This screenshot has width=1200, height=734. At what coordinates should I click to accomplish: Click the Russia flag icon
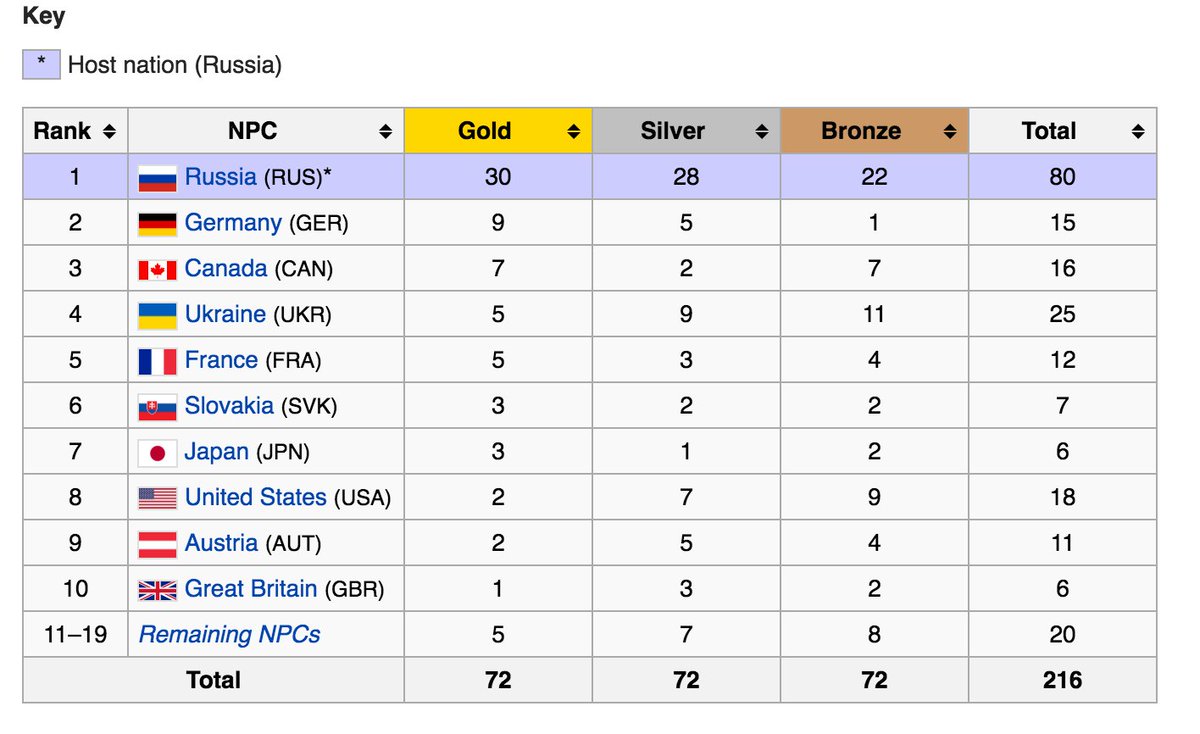pyautogui.click(x=157, y=178)
